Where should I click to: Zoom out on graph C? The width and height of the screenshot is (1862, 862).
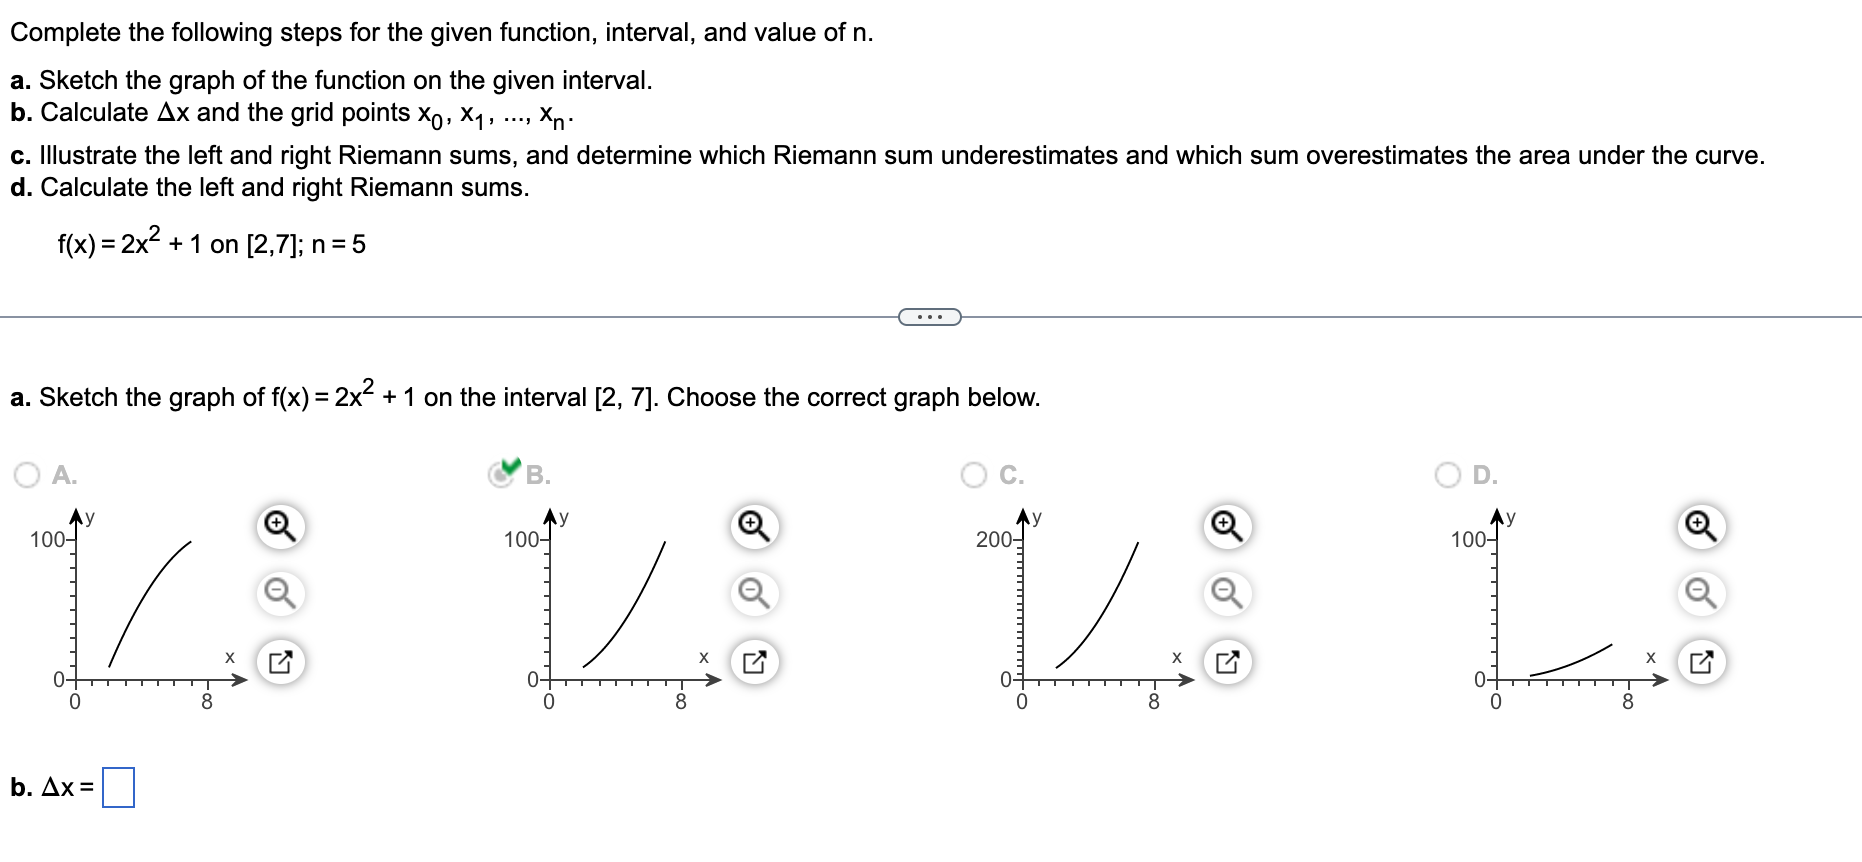[1227, 593]
